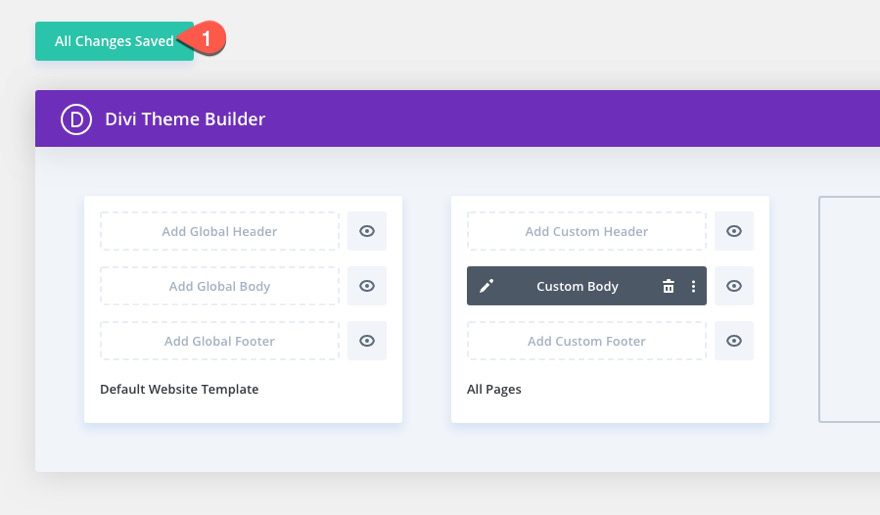Add a Custom Header
This screenshot has height=515, width=880.
click(586, 231)
